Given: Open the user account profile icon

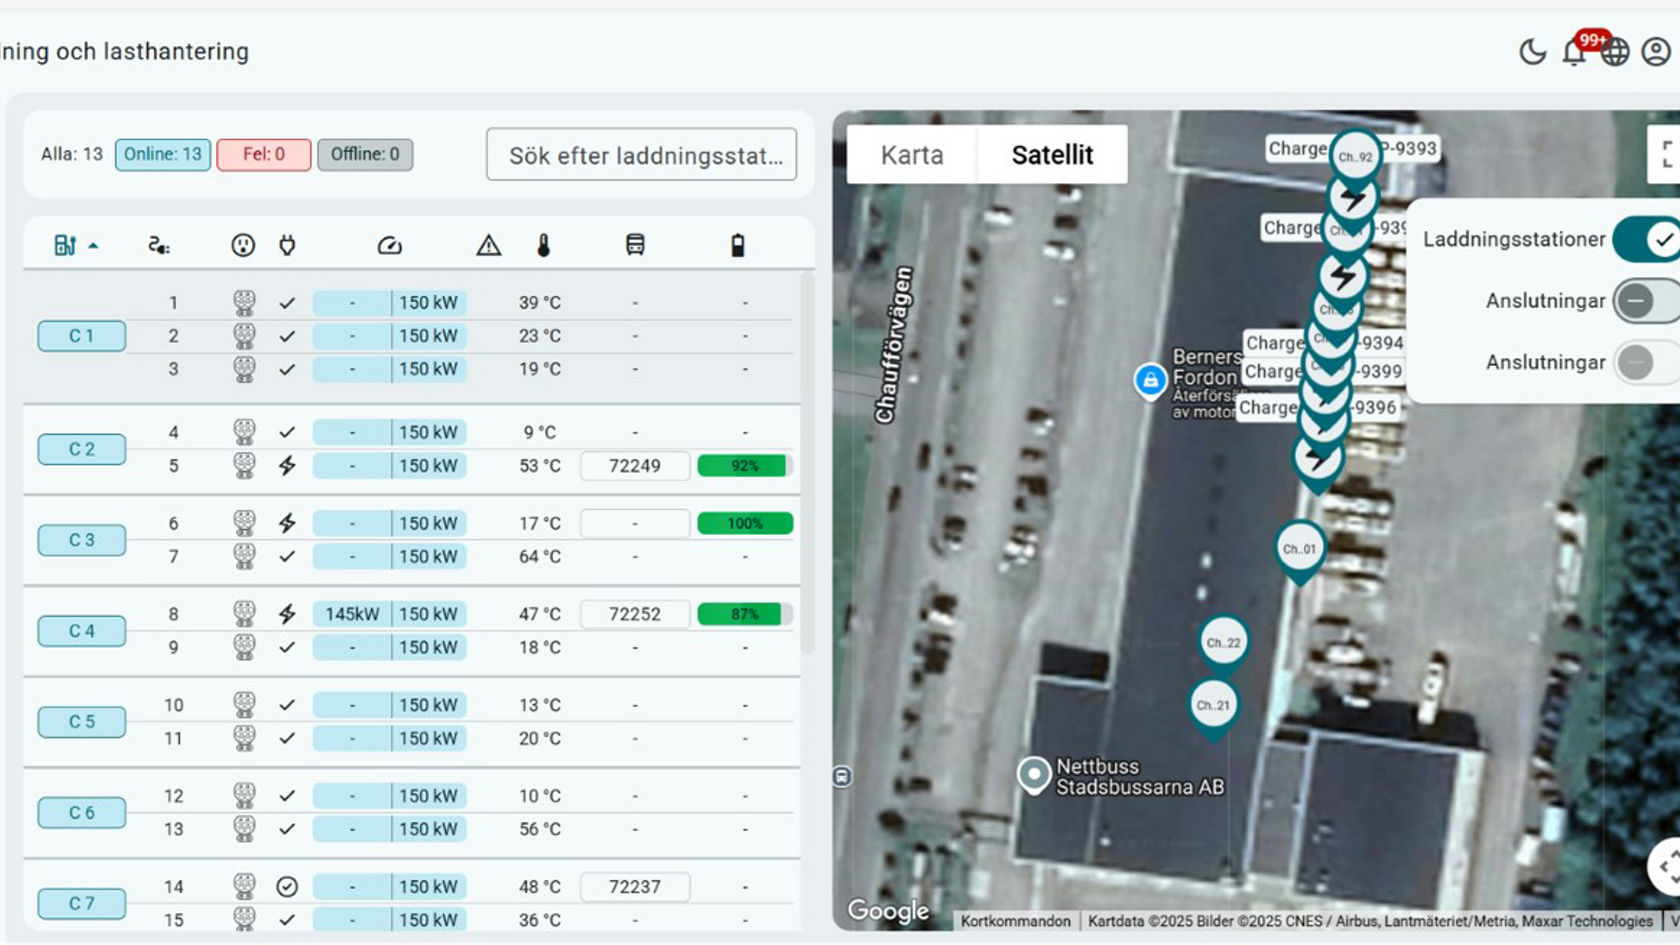Looking at the screenshot, I should point(1656,52).
